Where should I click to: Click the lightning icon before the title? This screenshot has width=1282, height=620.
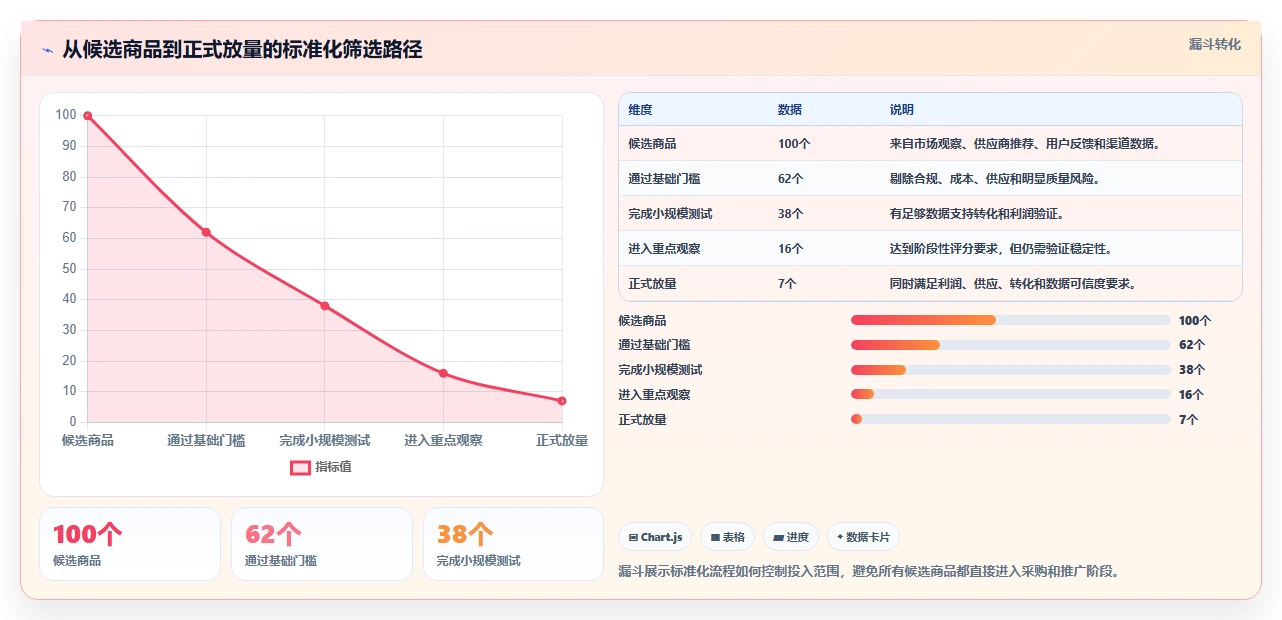click(47, 50)
